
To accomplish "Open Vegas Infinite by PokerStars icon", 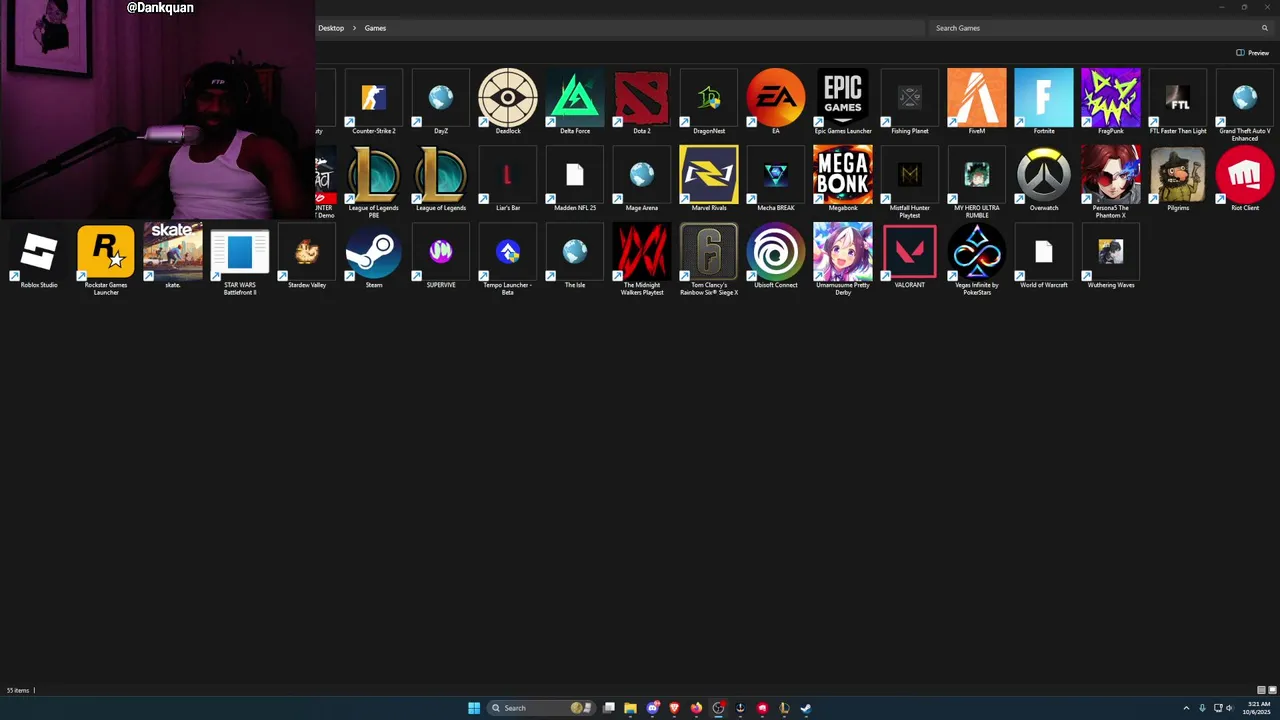I will pyautogui.click(x=977, y=259).
